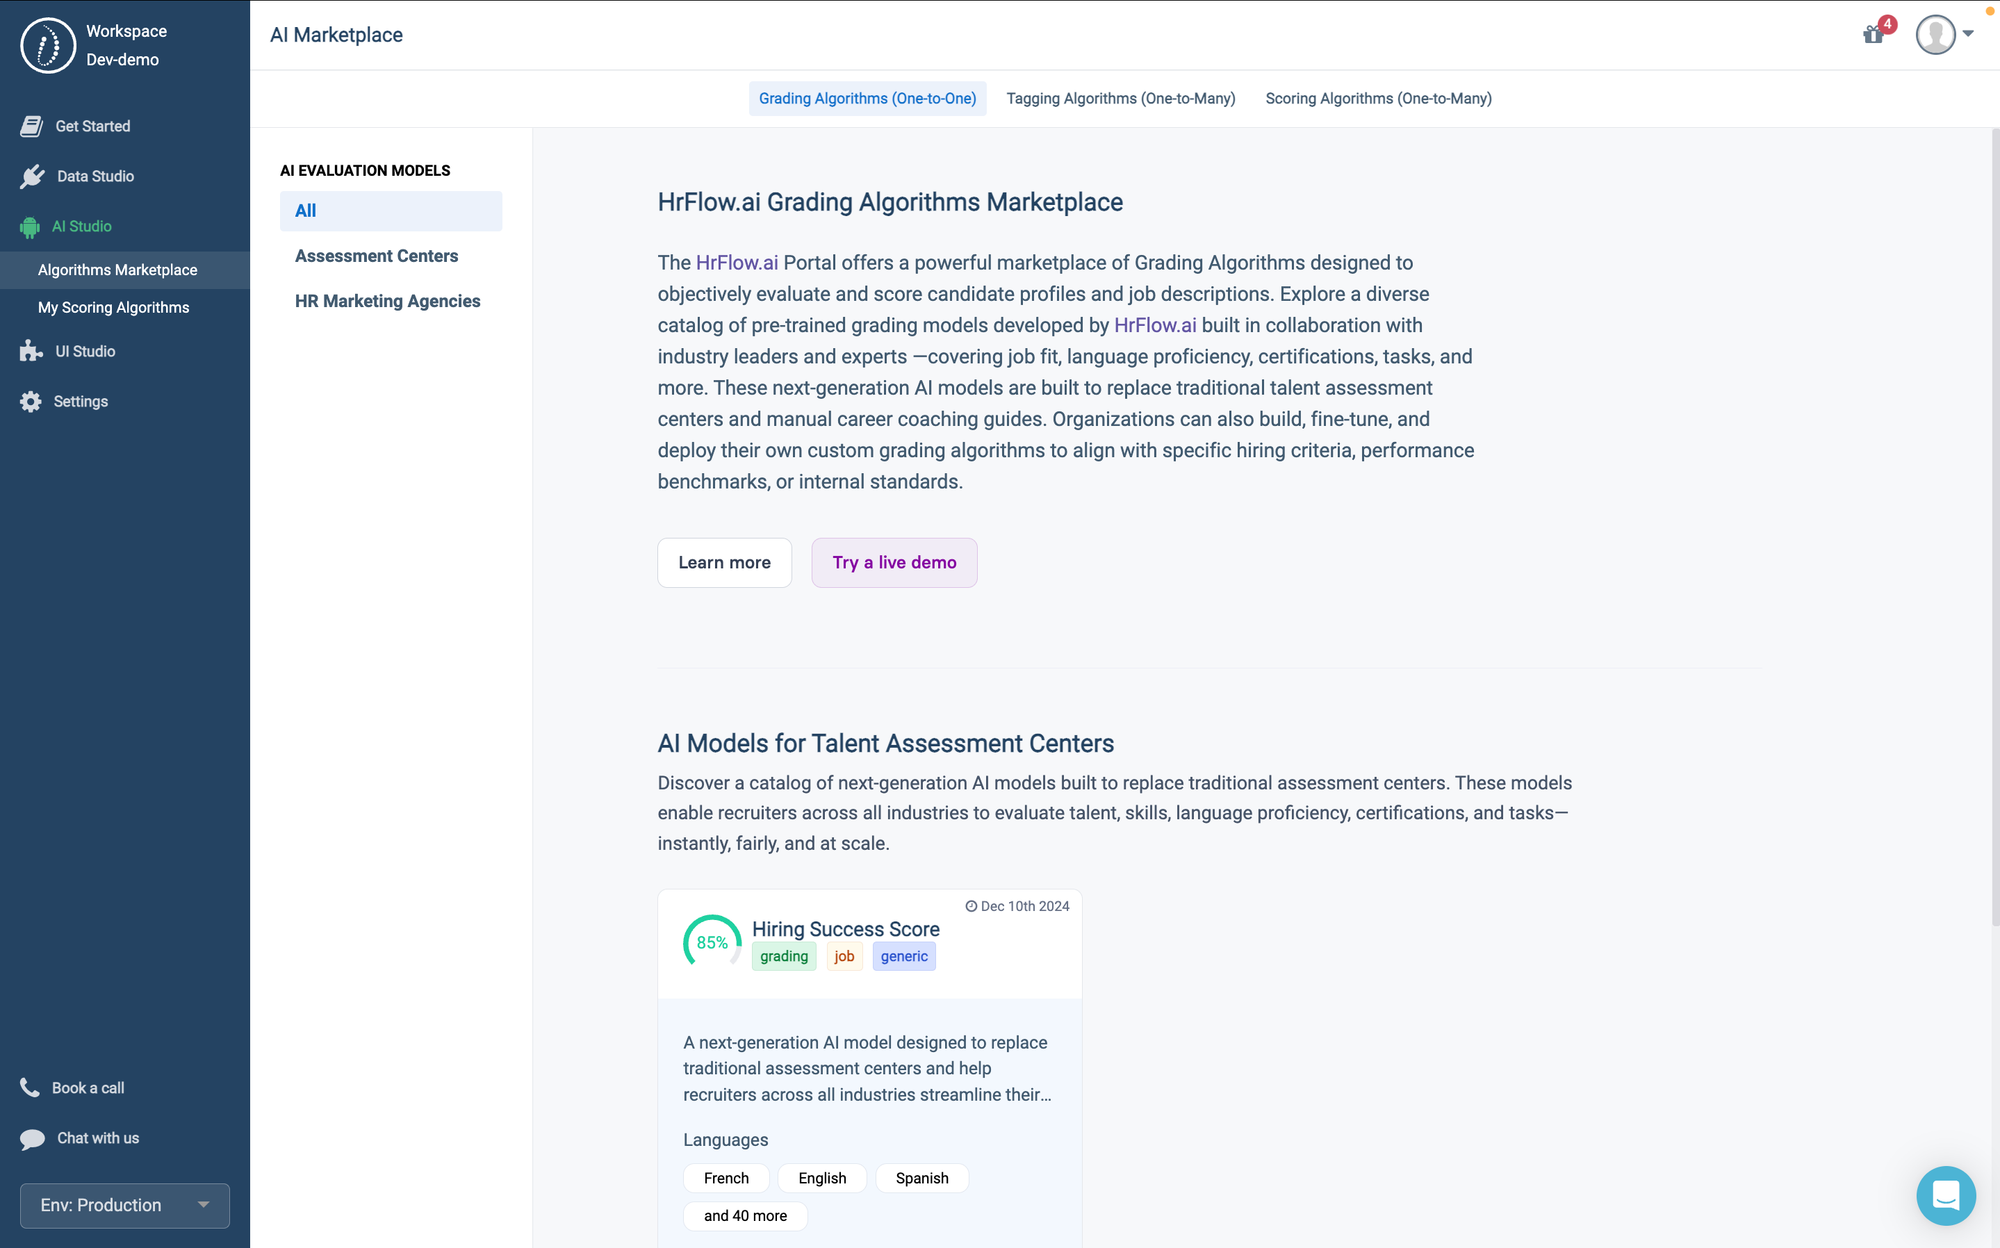Click Try a live demo button
This screenshot has height=1248, width=2000.
pyautogui.click(x=894, y=563)
